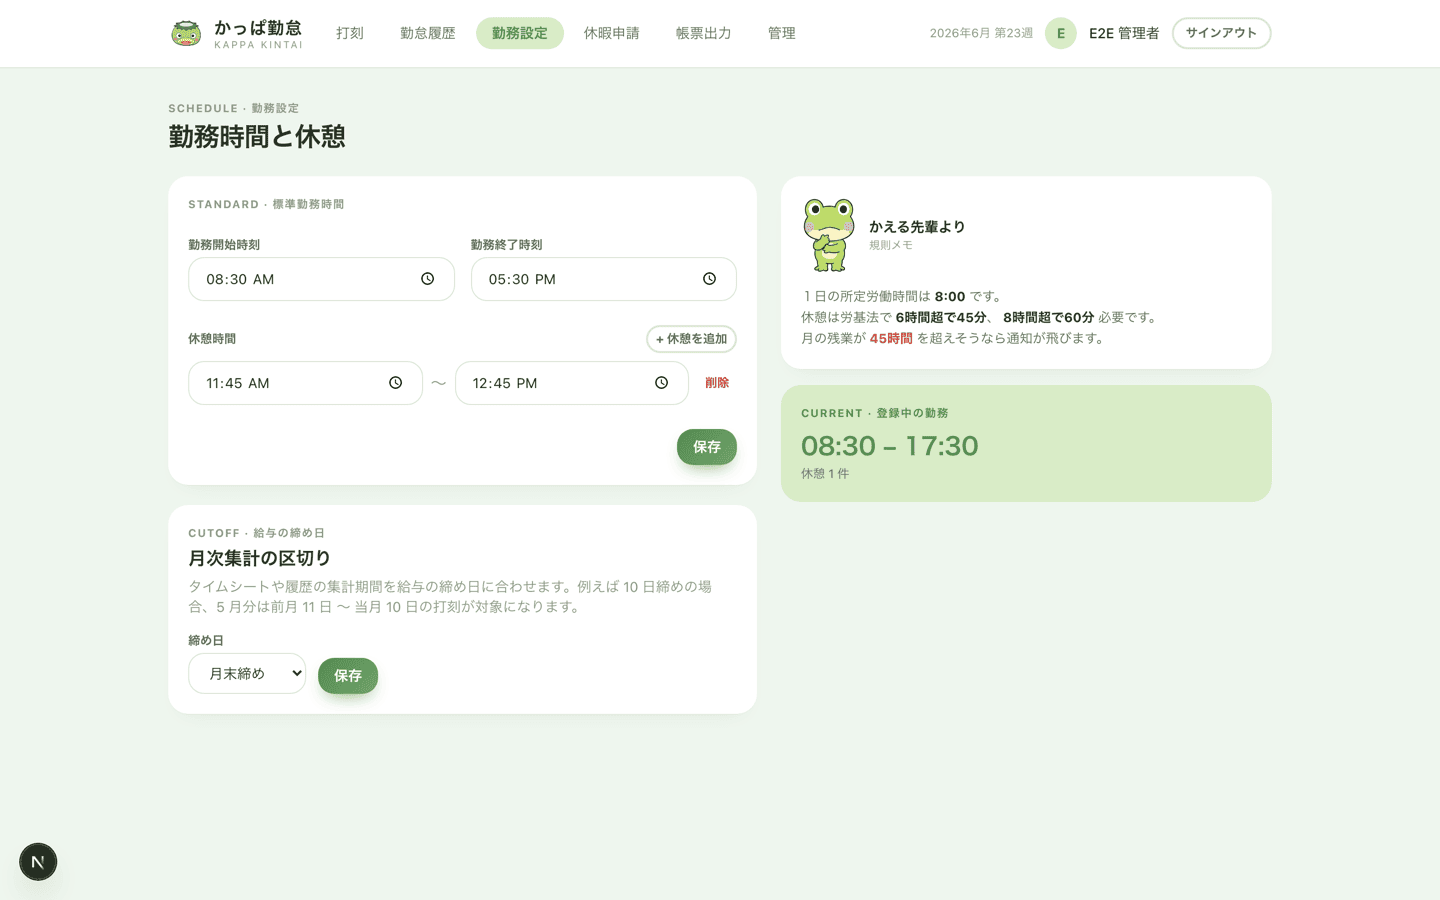The image size is (1440, 900).
Task: Click the Kappa Kintai frog logo icon
Action: pos(186,33)
